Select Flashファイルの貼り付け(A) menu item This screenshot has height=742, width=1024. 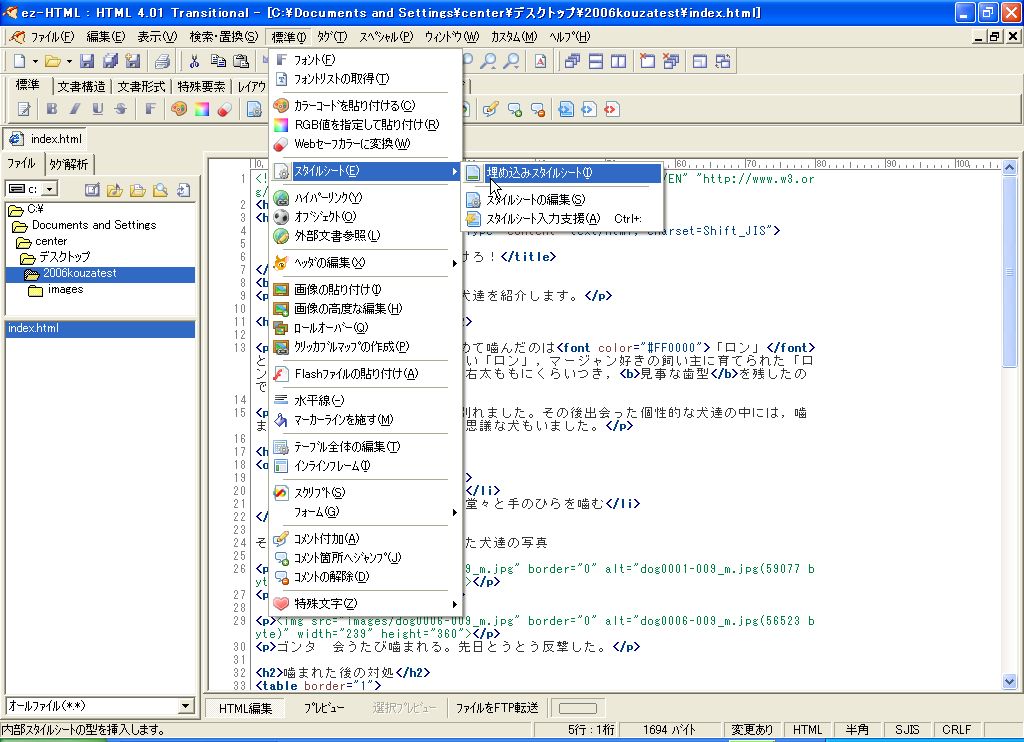point(366,374)
